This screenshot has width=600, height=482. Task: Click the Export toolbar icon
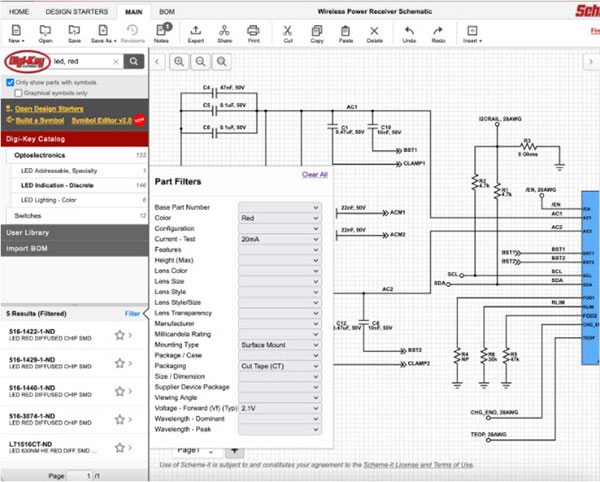tap(195, 32)
